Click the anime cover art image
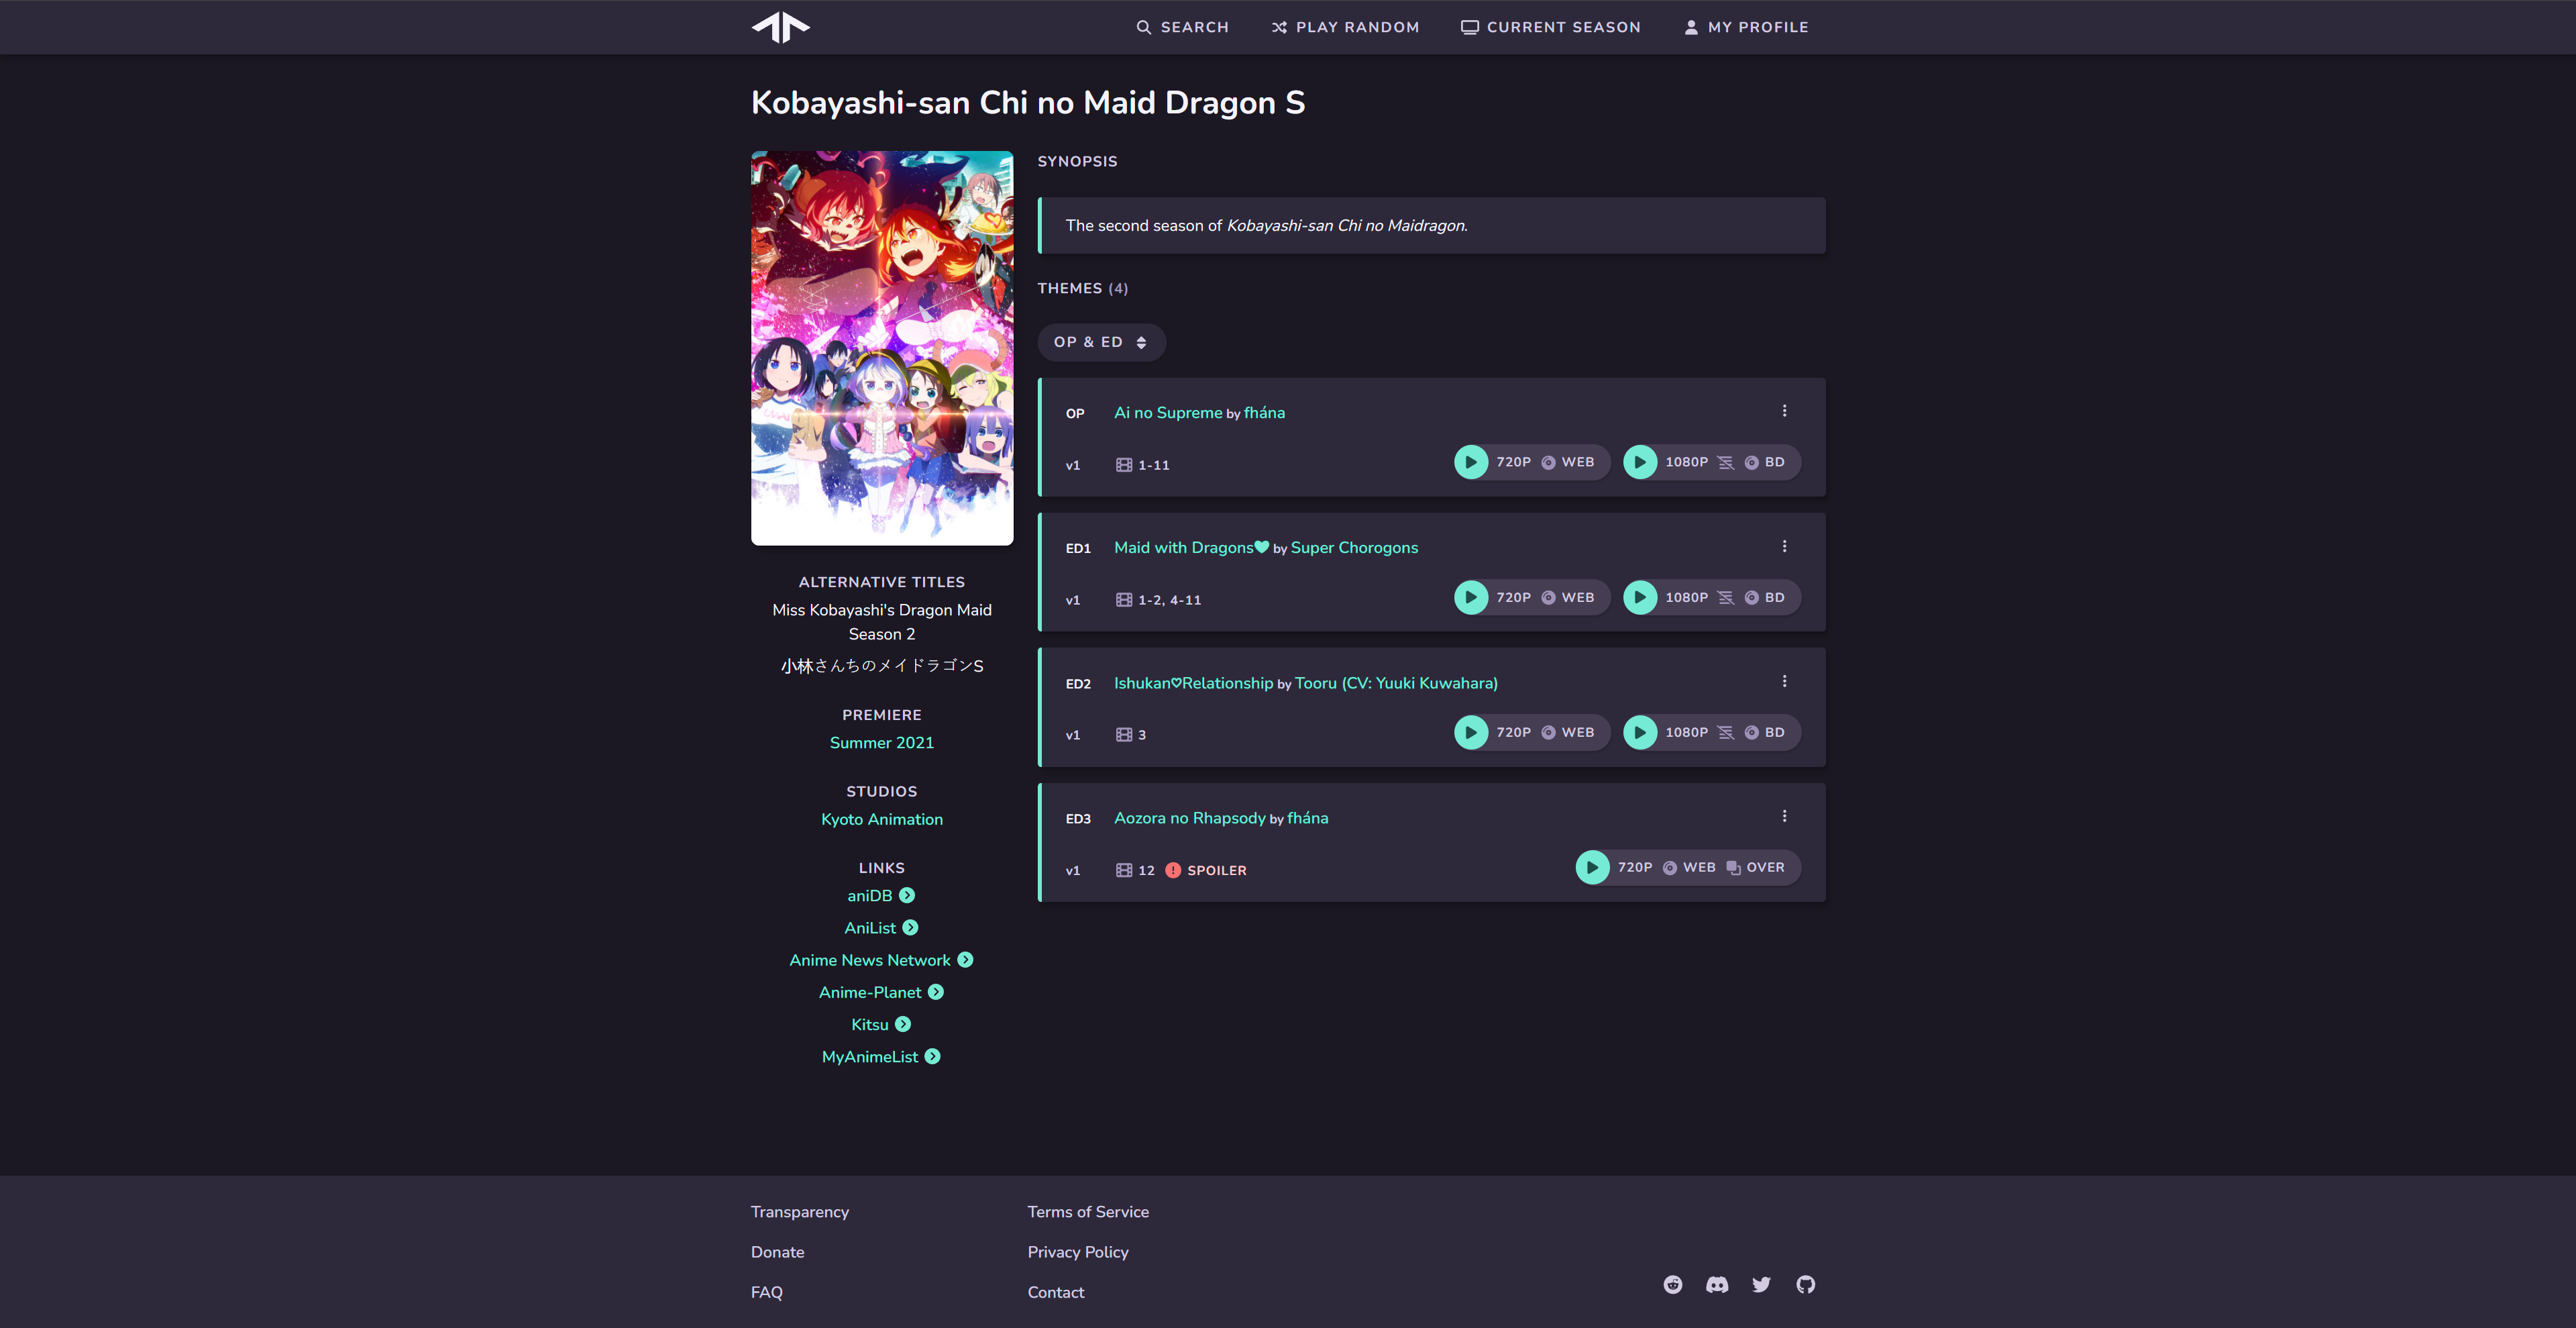Viewport: 2576px width, 1328px height. (881, 348)
